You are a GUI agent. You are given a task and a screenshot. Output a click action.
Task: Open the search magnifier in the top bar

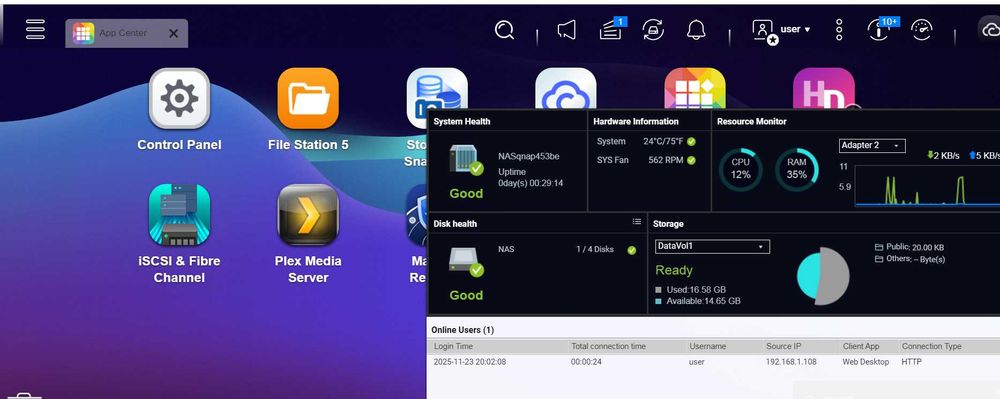tap(504, 30)
